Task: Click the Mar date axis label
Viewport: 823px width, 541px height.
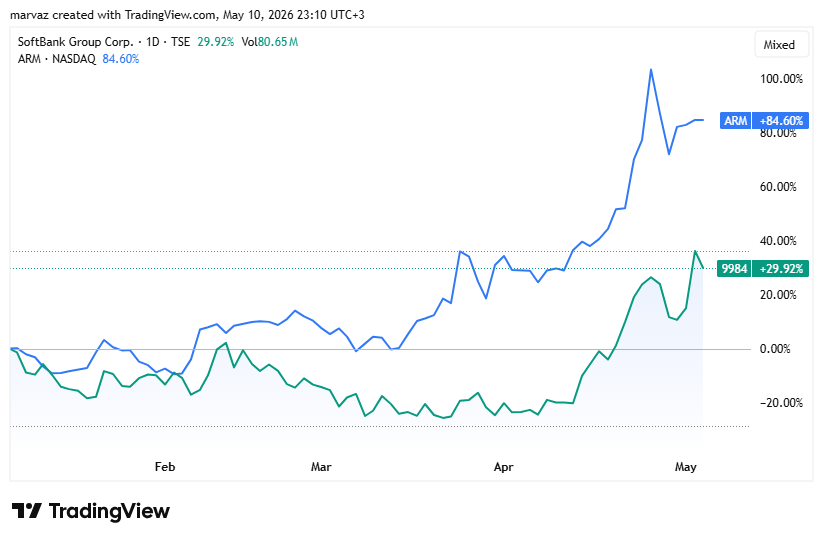Action: (321, 466)
